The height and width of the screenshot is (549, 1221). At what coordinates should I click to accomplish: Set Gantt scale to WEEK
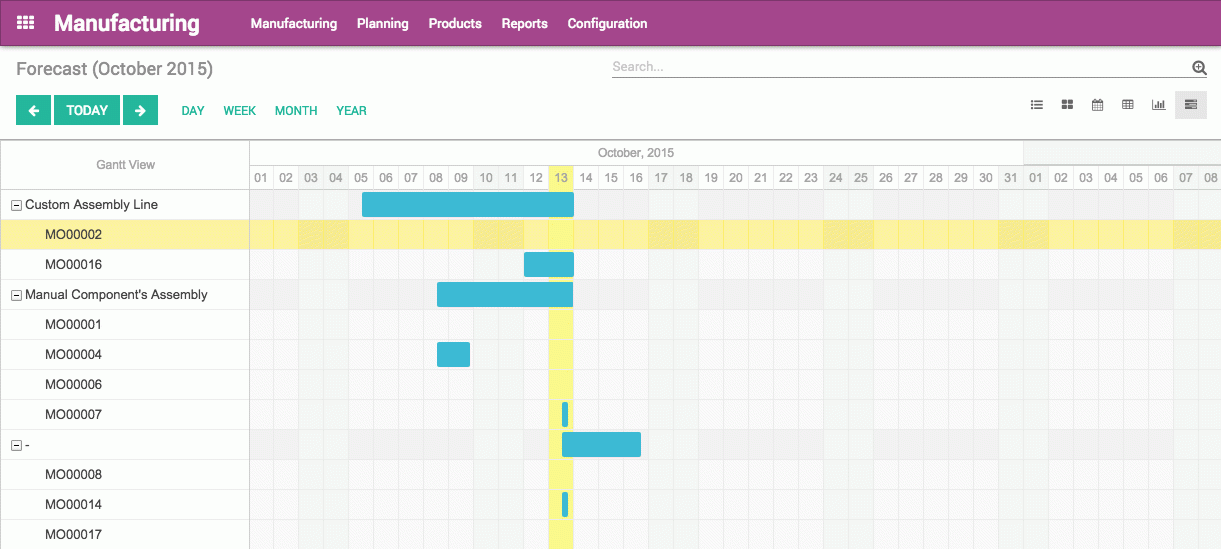(239, 111)
